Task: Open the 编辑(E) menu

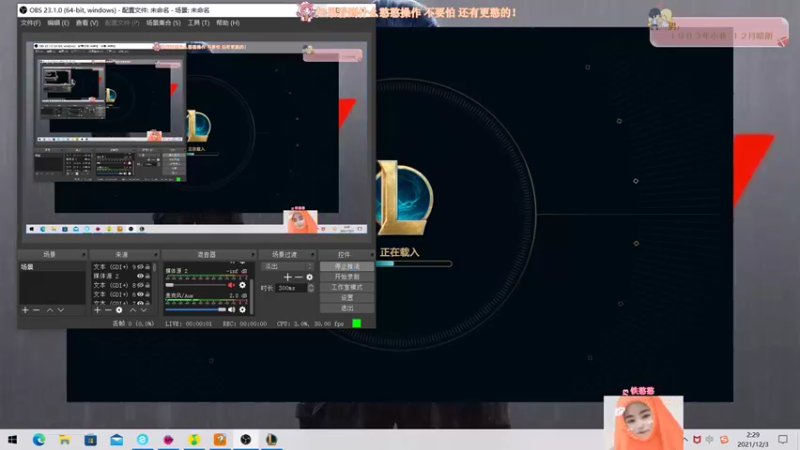Action: tap(58, 23)
